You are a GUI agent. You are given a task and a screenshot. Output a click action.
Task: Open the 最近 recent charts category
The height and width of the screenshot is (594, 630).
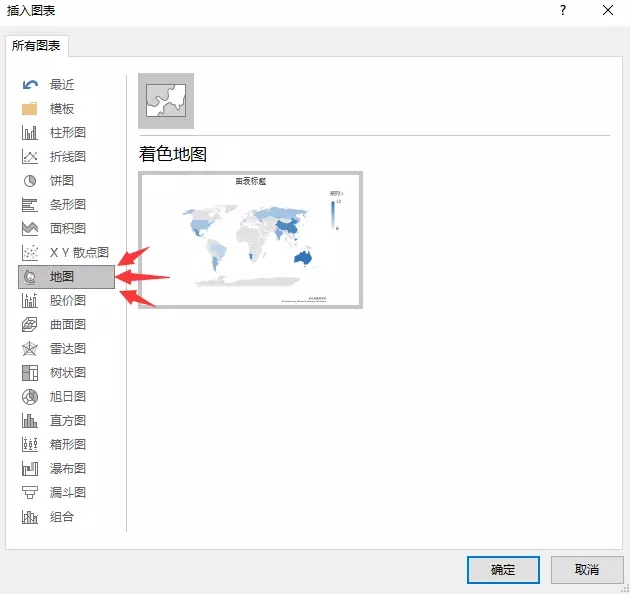[x=62, y=85]
